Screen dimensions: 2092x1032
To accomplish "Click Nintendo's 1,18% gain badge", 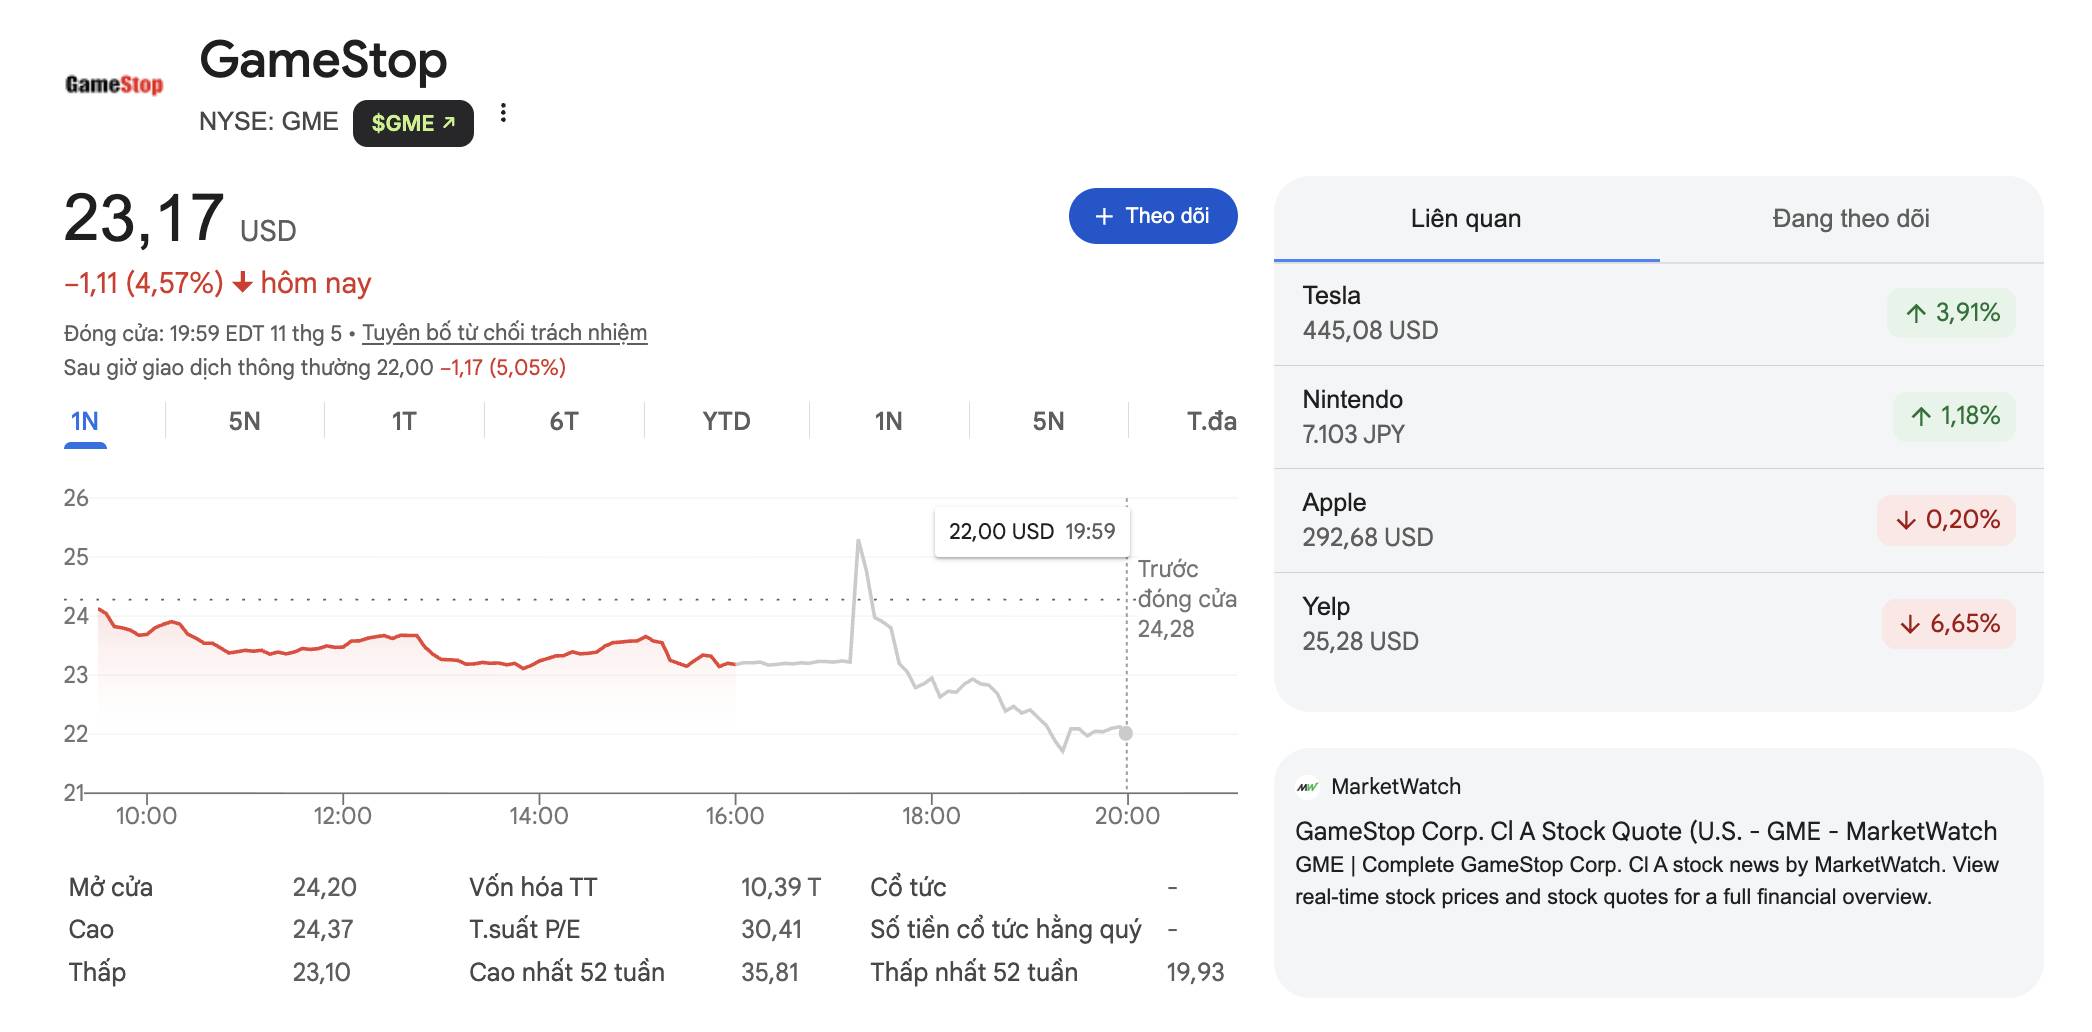I will [x=1955, y=416].
